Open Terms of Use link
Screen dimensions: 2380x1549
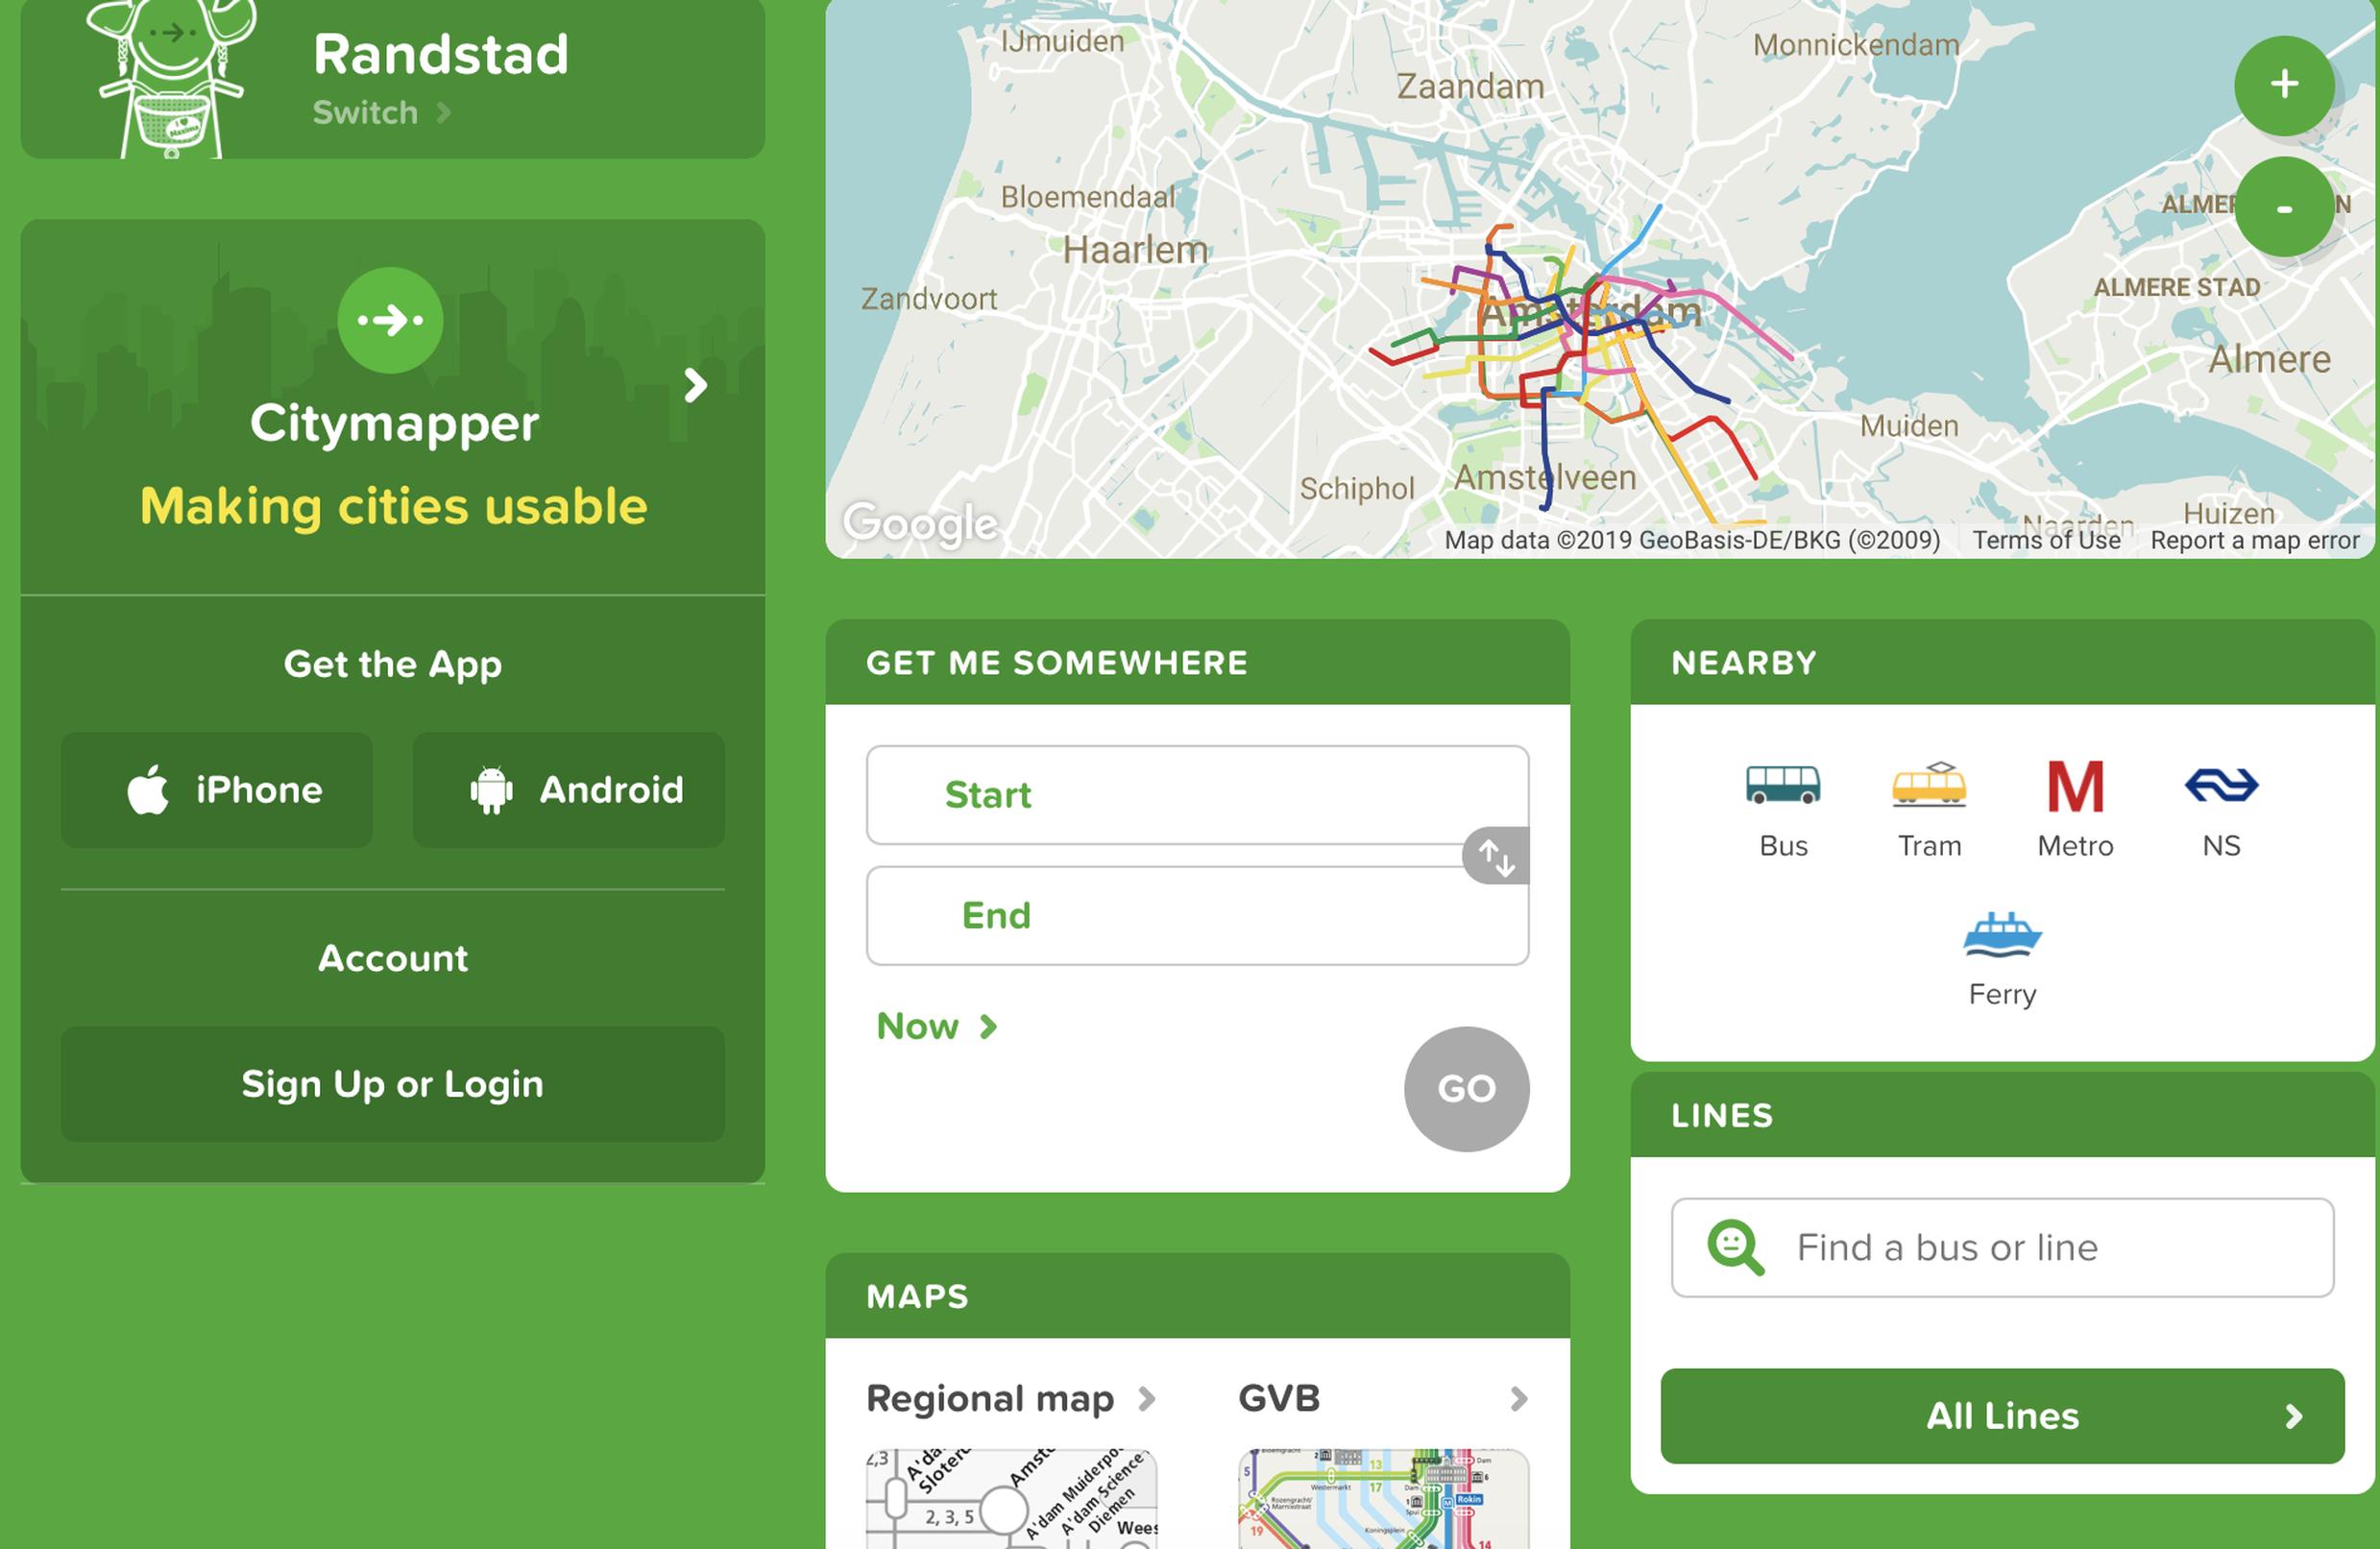coord(2046,540)
